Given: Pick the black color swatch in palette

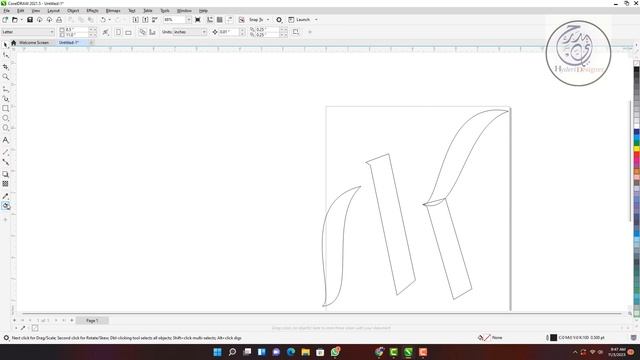Looking at the screenshot, I should [x=636, y=70].
